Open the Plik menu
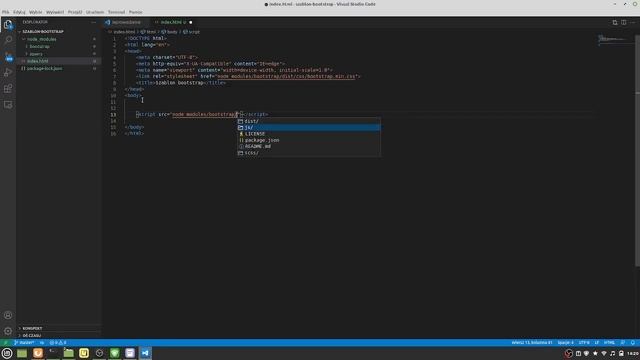The height and width of the screenshot is (360, 640). click(x=5, y=12)
